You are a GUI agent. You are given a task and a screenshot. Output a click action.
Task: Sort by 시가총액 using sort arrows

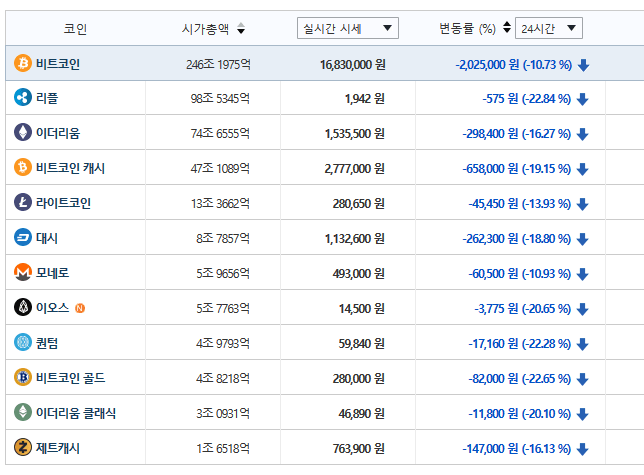pos(240,29)
